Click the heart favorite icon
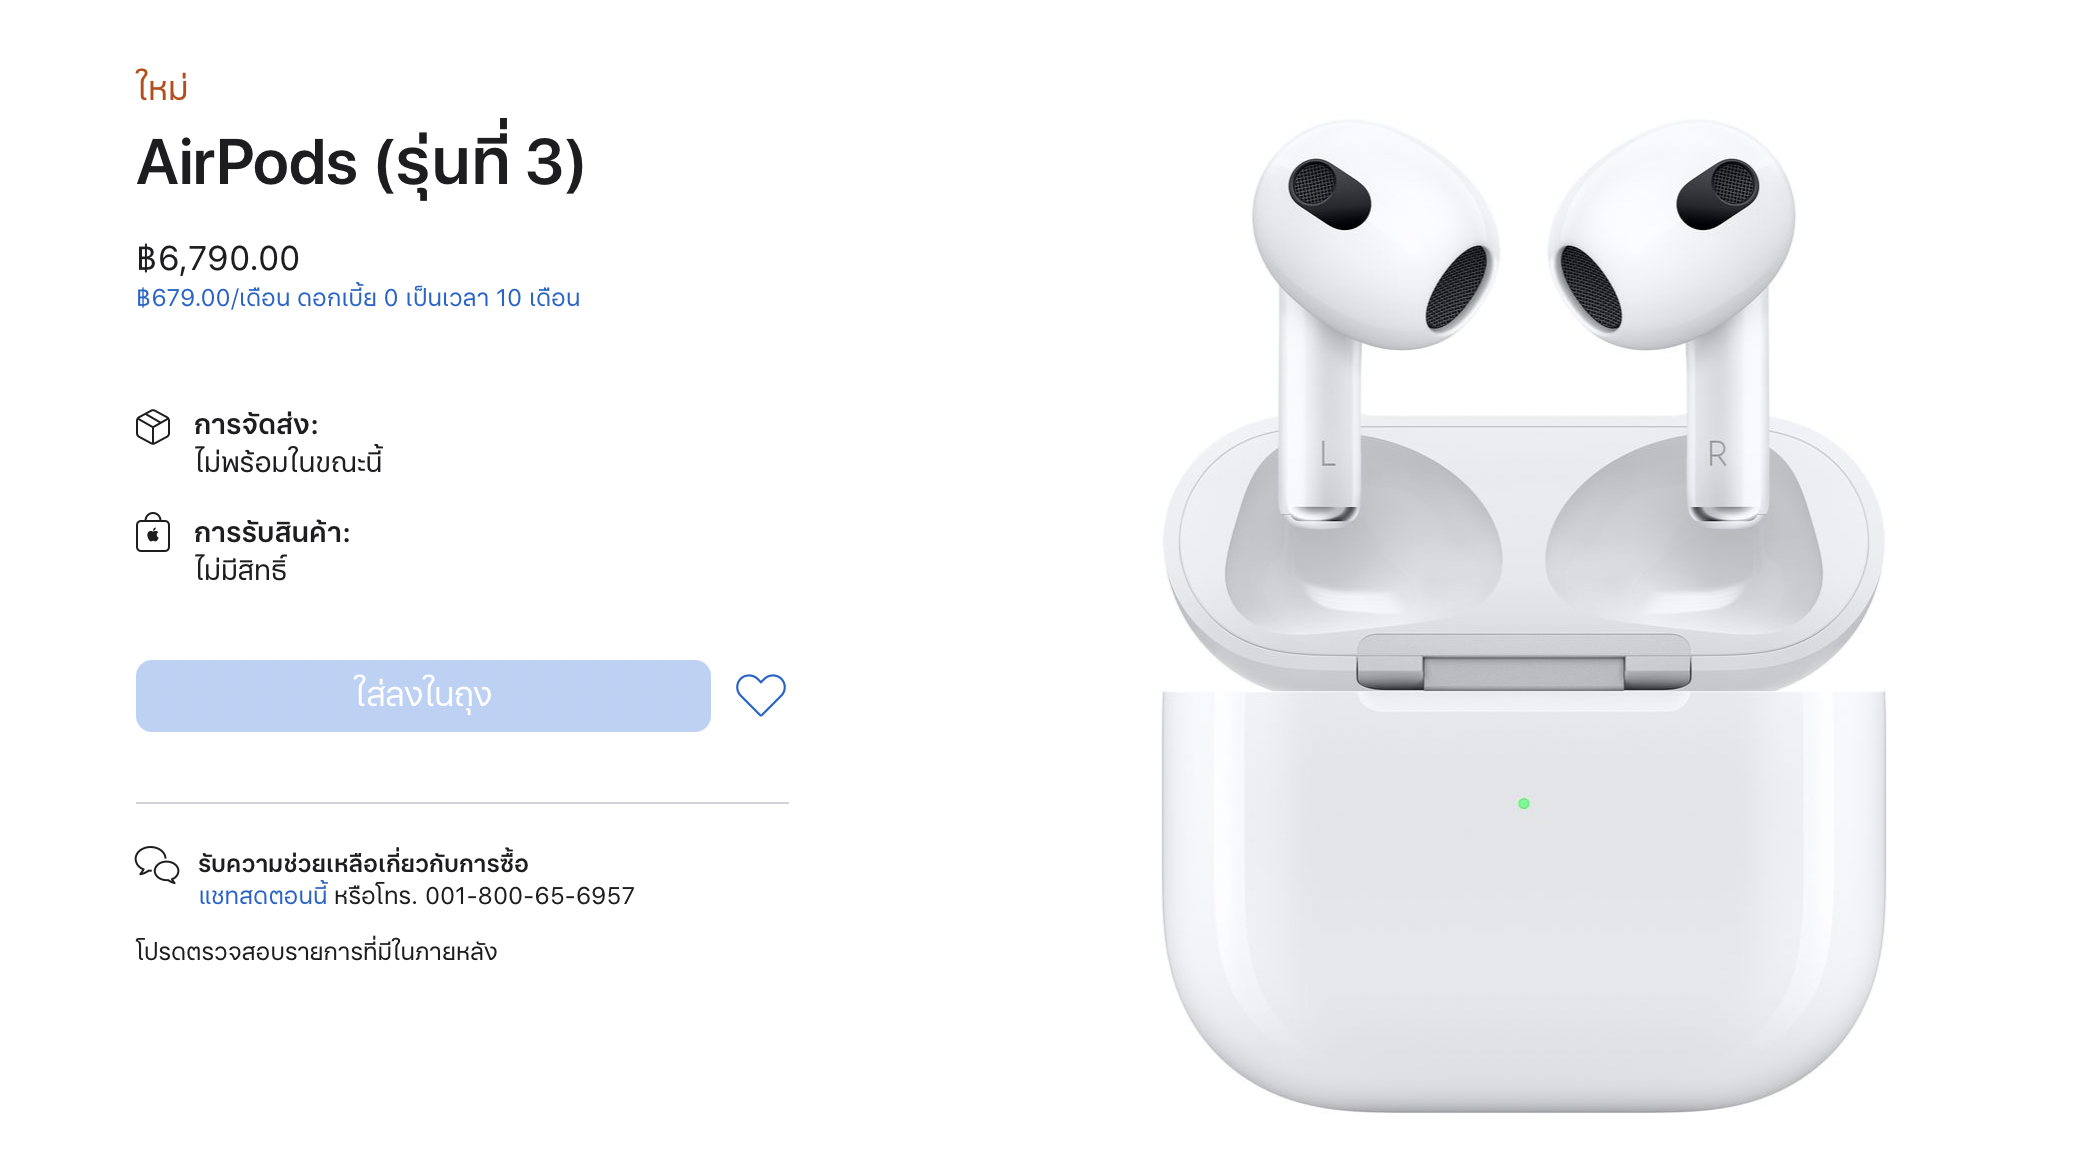 [761, 695]
